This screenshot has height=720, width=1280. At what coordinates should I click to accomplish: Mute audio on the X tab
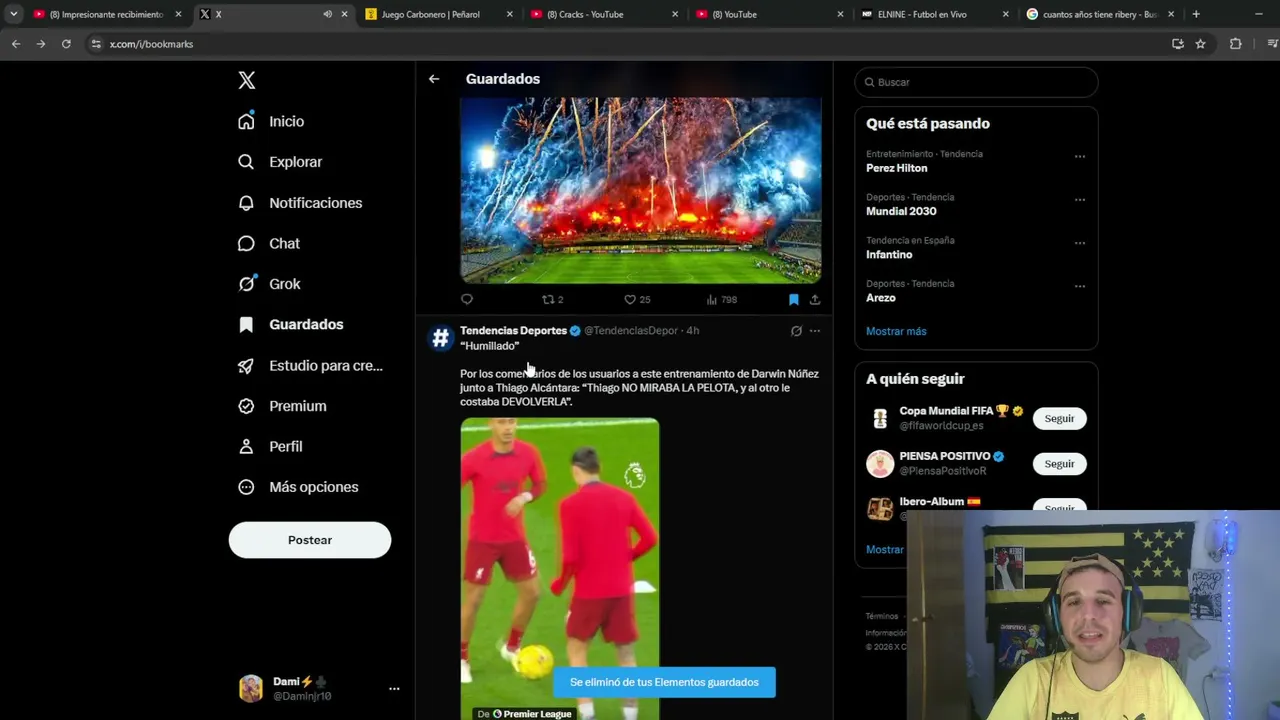pos(327,14)
